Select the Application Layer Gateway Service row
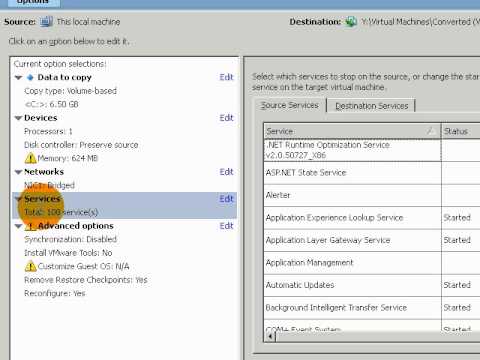 click(x=372, y=240)
